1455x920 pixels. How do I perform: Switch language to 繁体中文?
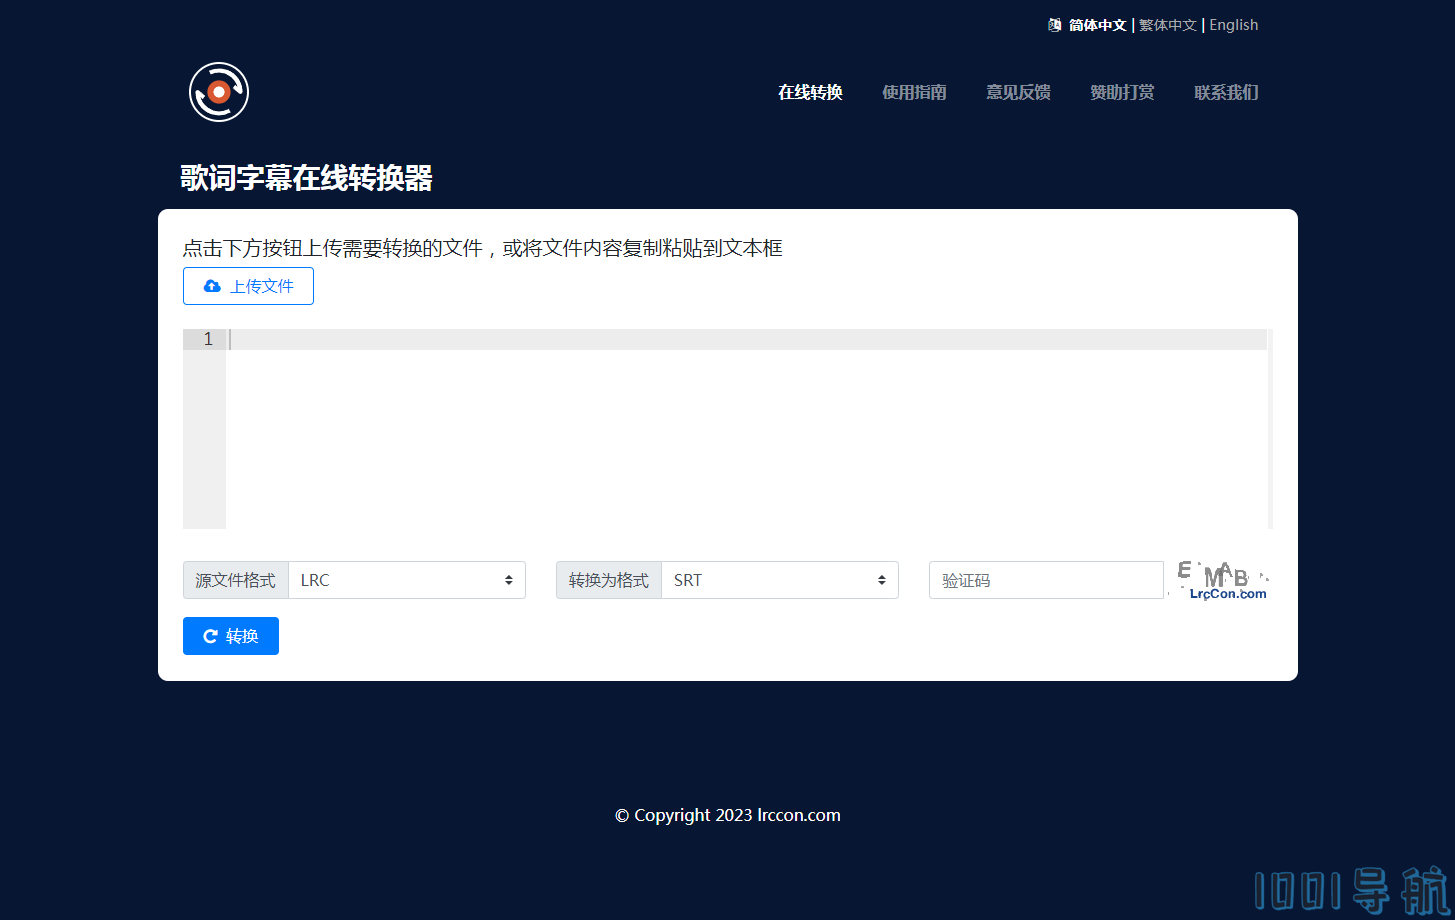1167,25
